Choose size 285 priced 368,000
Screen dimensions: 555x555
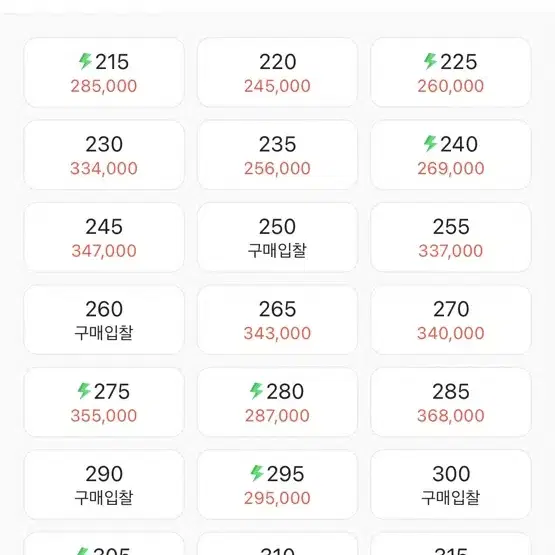click(451, 402)
